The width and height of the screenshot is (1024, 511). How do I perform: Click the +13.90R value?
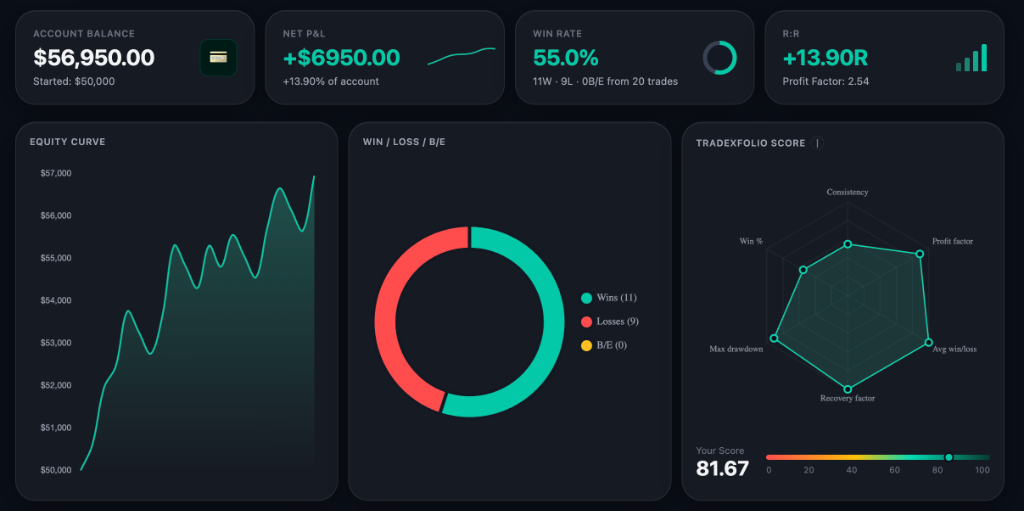pos(825,58)
